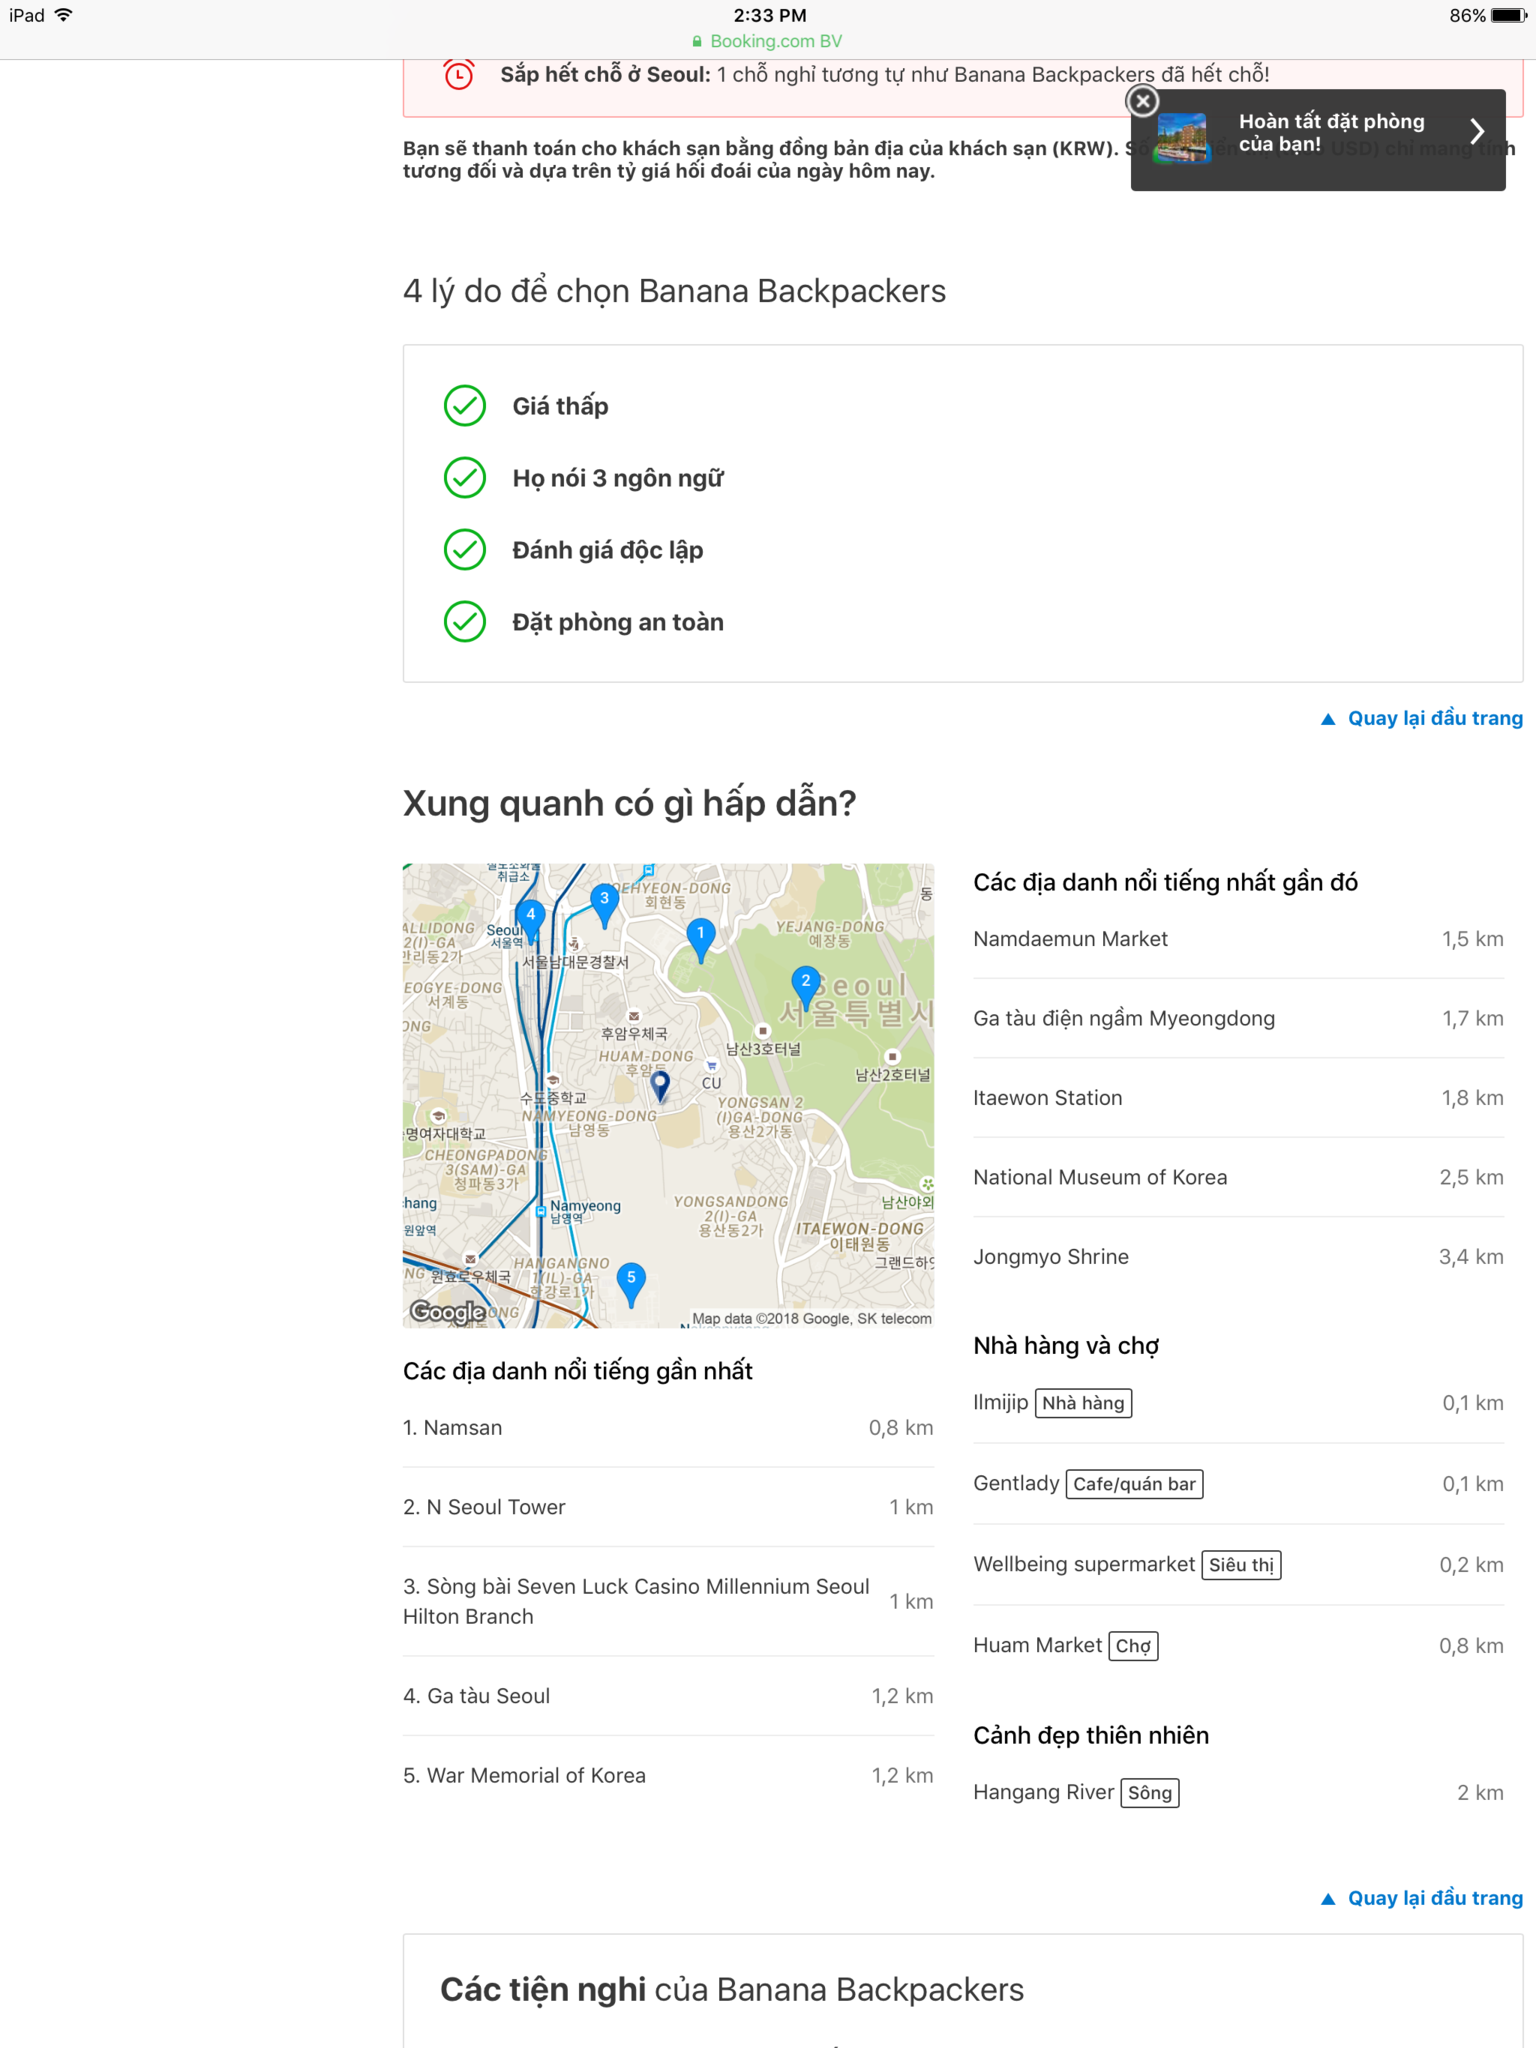Tap the 'Siêu thị' tag next to Wellbeing supermarket

click(1241, 1565)
